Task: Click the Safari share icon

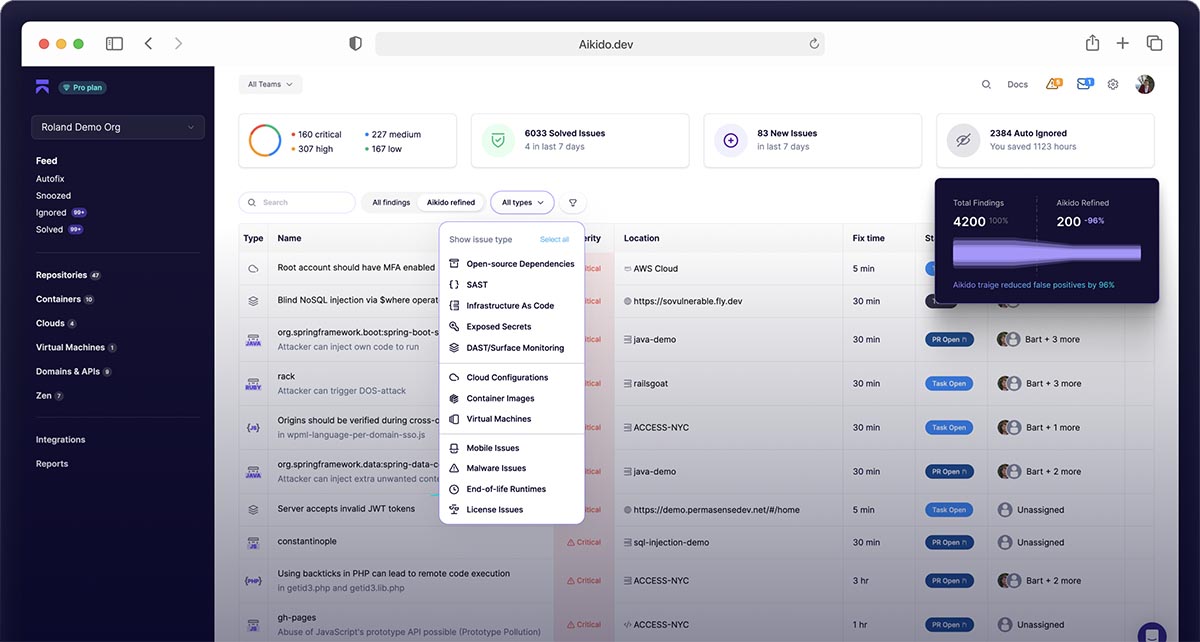Action: pos(1092,44)
